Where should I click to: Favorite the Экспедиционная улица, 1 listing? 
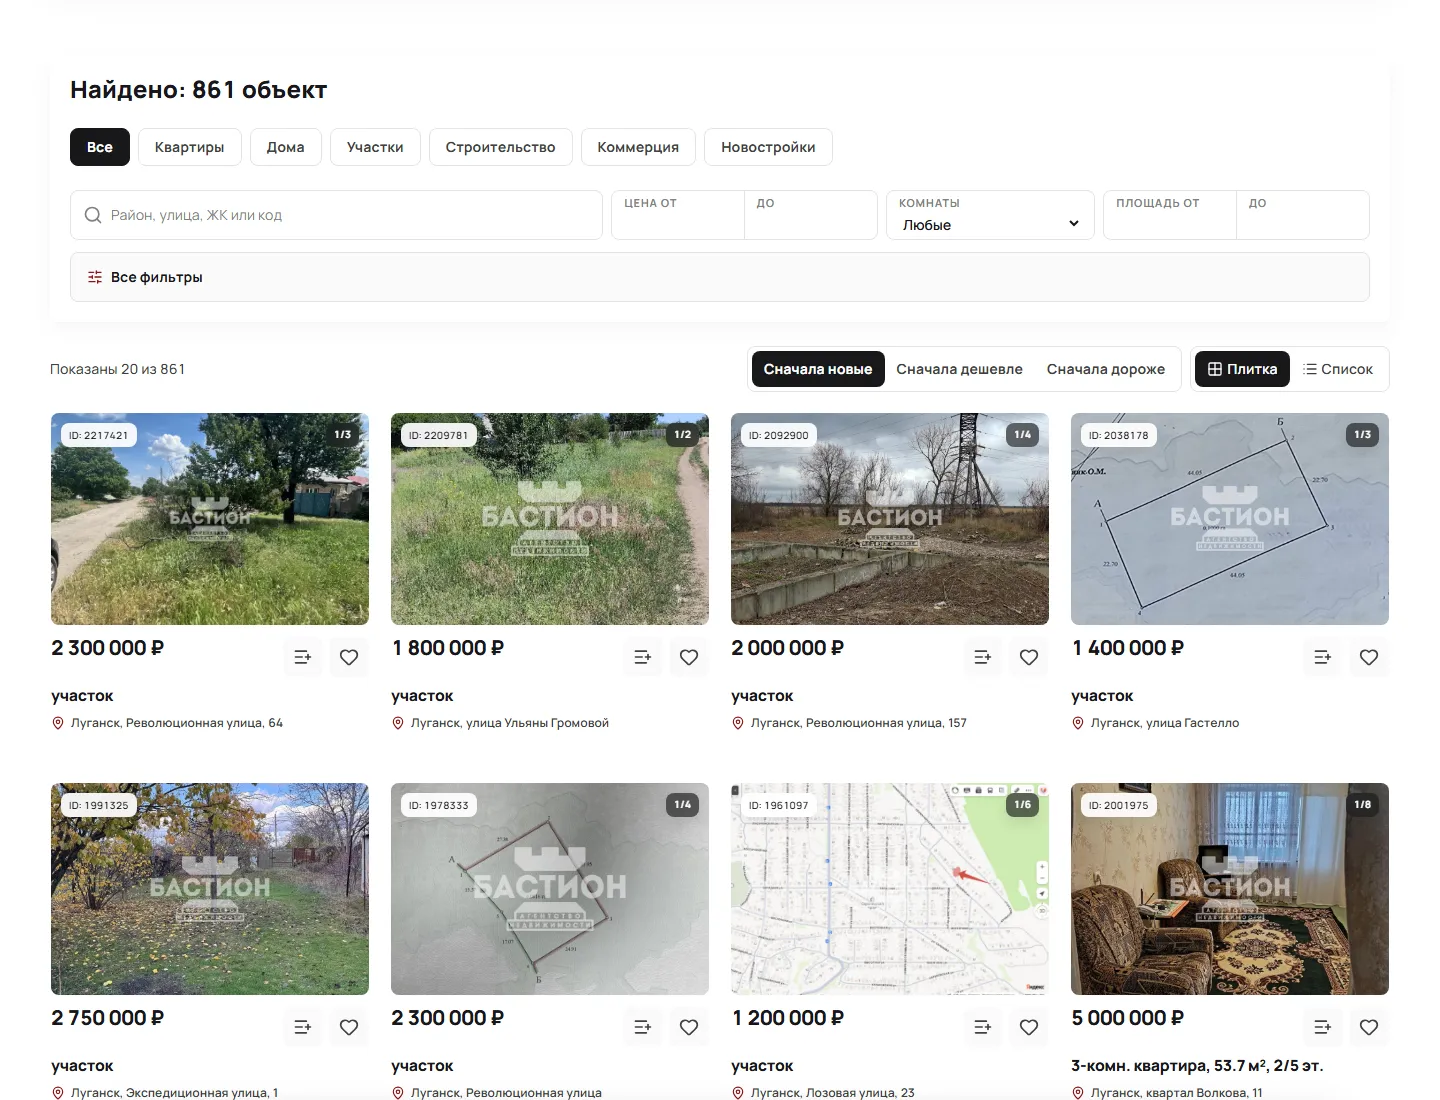pos(349,1027)
